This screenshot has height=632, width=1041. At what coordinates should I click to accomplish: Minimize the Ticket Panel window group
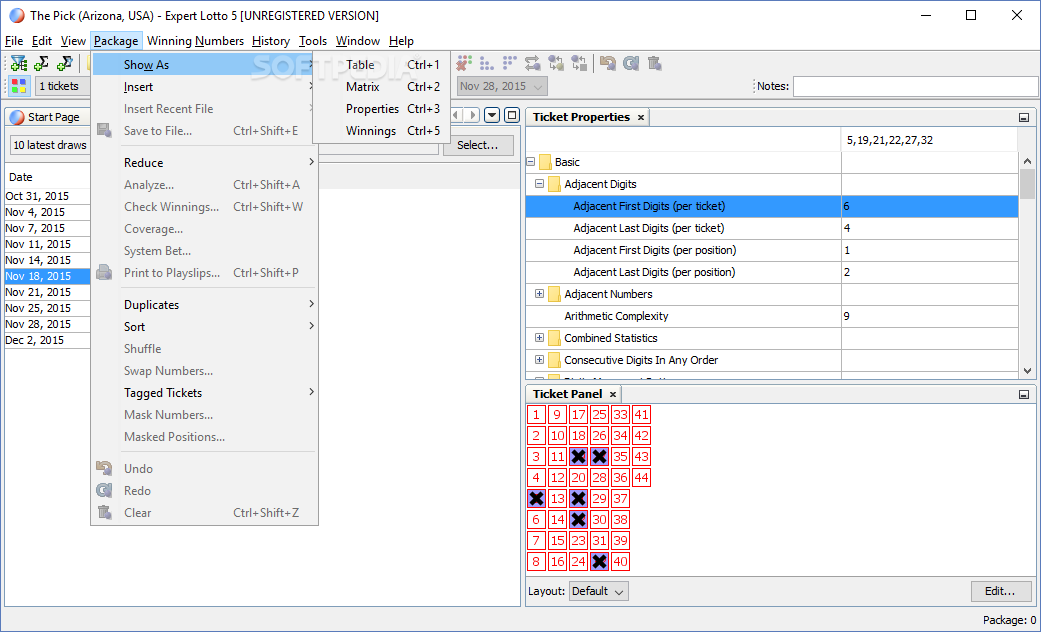tap(1024, 394)
